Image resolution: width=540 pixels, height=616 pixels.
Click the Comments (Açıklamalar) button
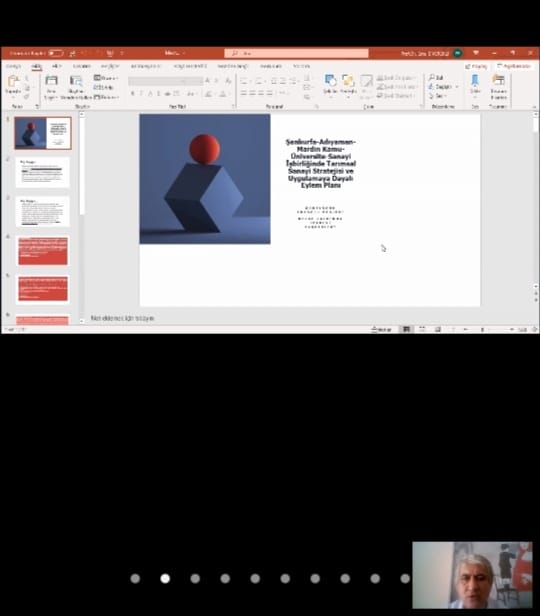(x=514, y=66)
